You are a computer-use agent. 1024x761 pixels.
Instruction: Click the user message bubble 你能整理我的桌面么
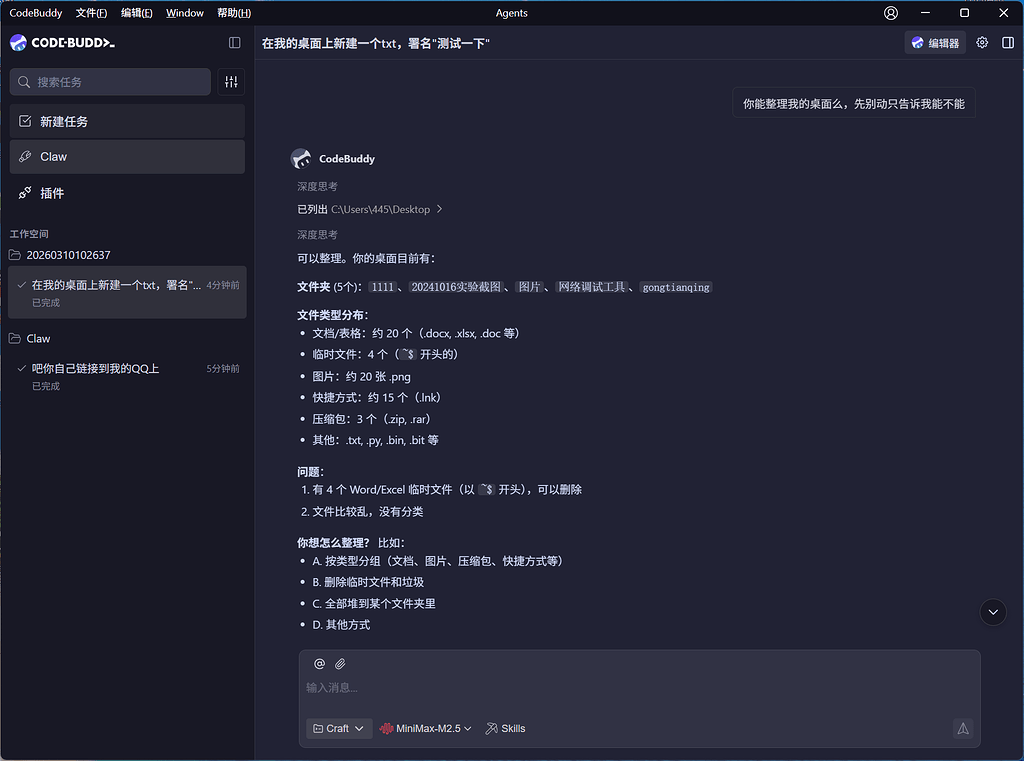(x=854, y=103)
